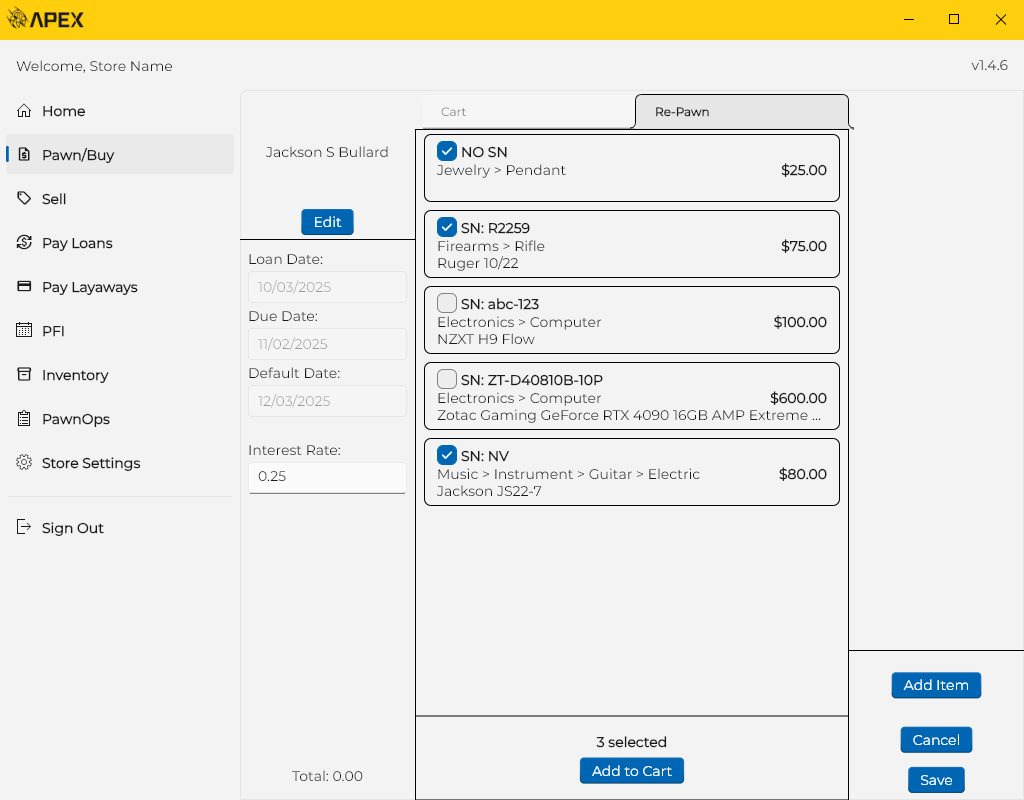Click the Pay Layaways card icon

click(x=24, y=287)
